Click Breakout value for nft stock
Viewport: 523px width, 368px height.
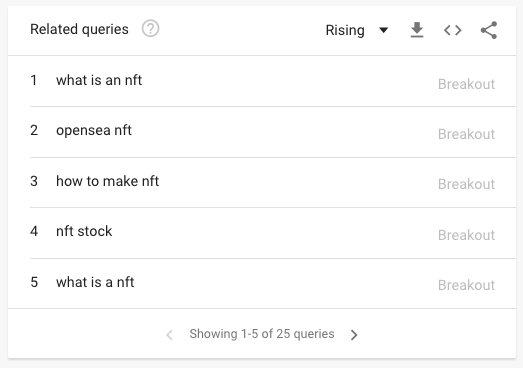tap(466, 235)
